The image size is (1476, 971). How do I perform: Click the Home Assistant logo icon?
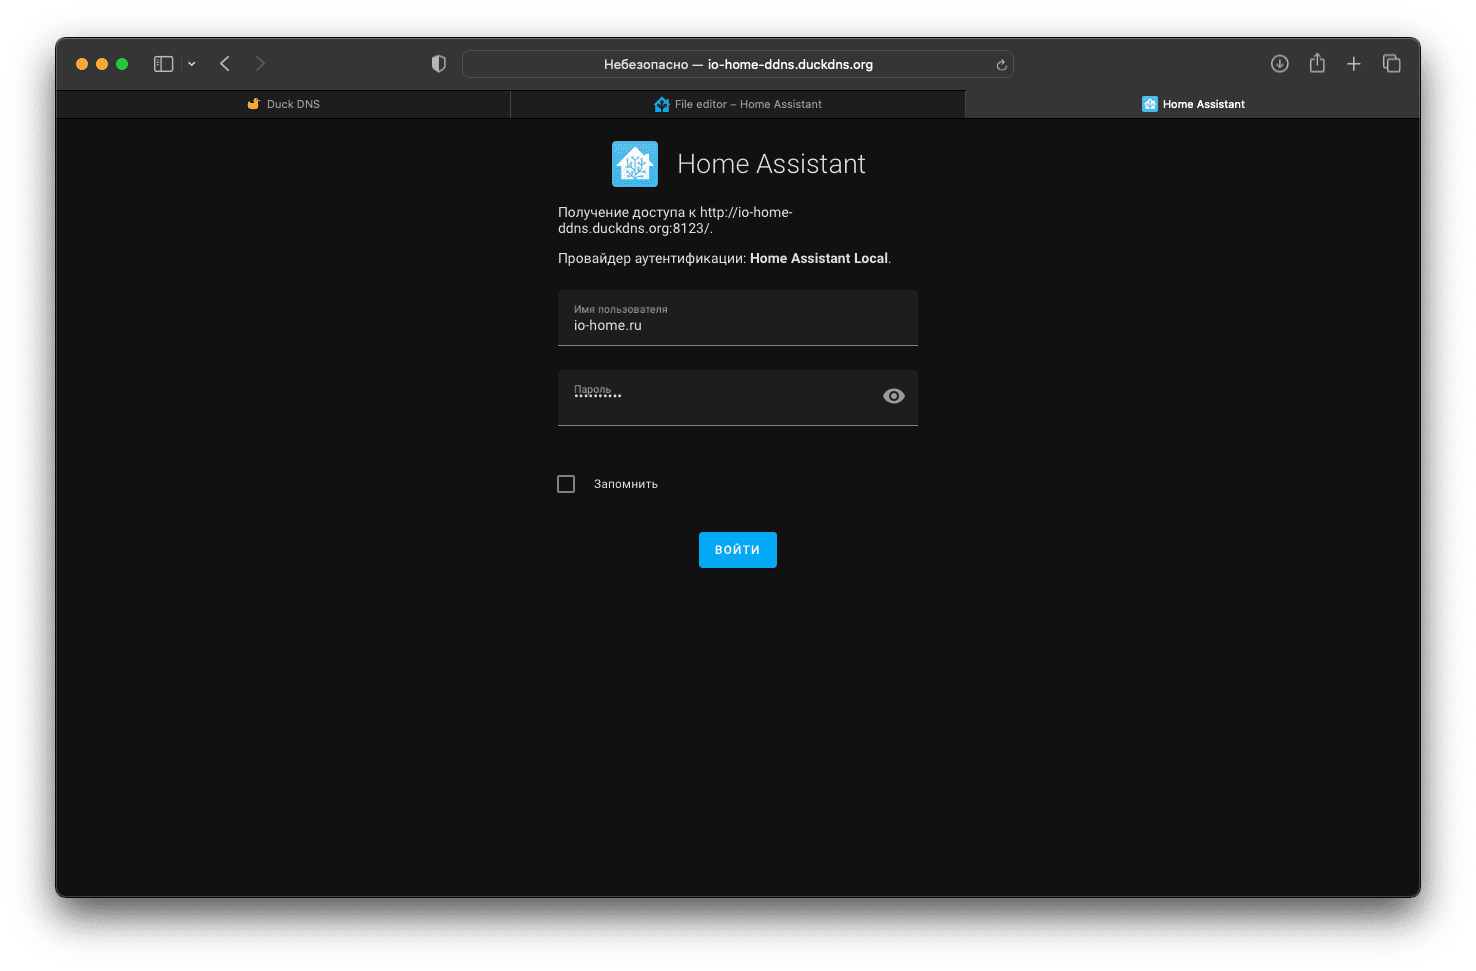click(635, 164)
